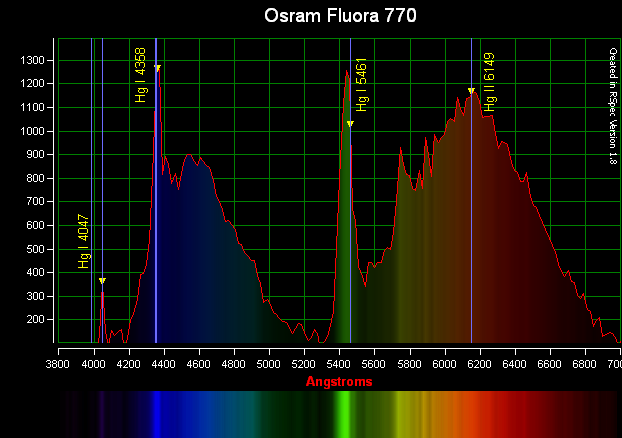Click the 3800 x-axis value
This screenshot has width=622, height=438.
(x=58, y=364)
